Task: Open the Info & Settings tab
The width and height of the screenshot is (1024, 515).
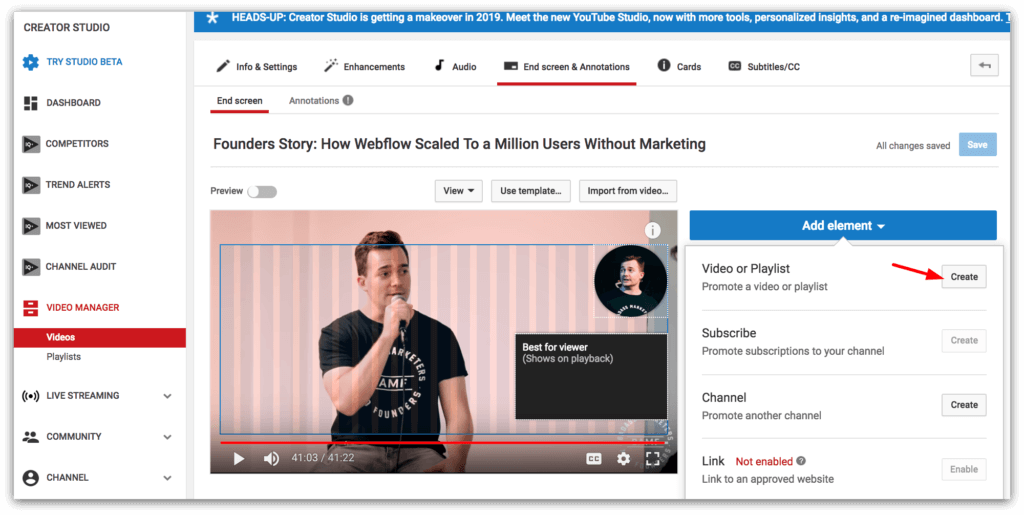Action: click(257, 67)
